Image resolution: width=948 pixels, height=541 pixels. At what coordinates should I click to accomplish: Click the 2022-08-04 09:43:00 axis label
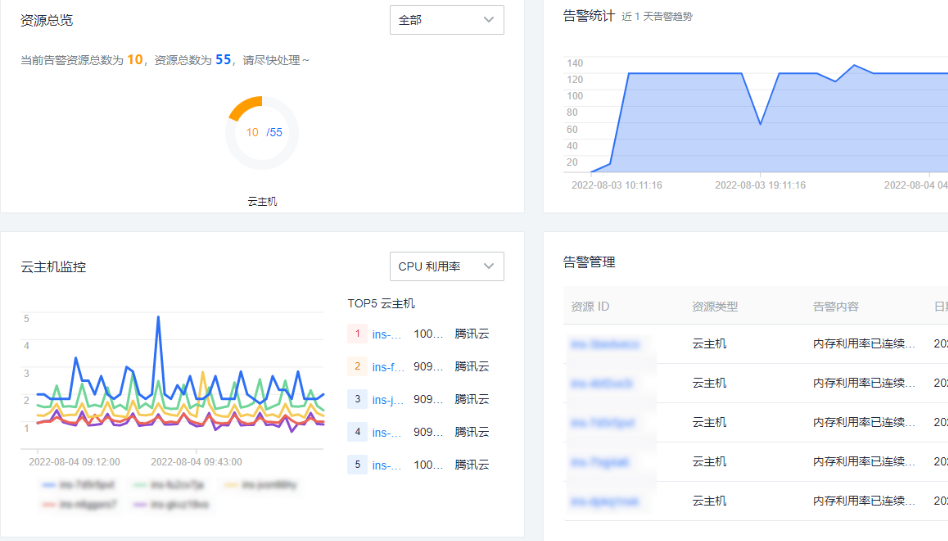point(196,462)
